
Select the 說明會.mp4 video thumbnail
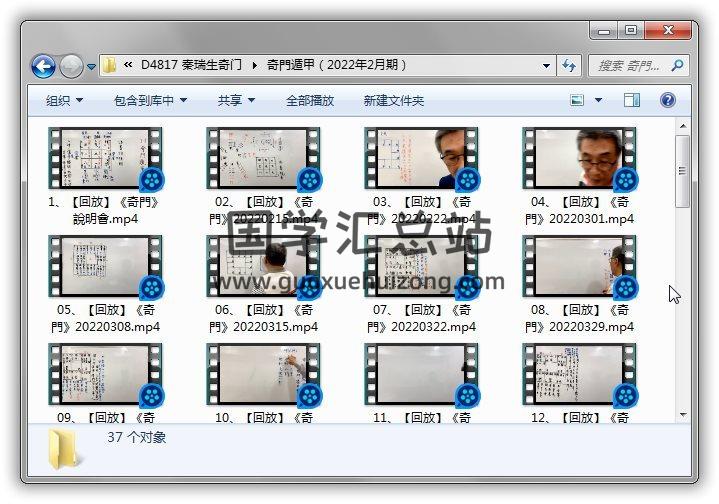105,158
